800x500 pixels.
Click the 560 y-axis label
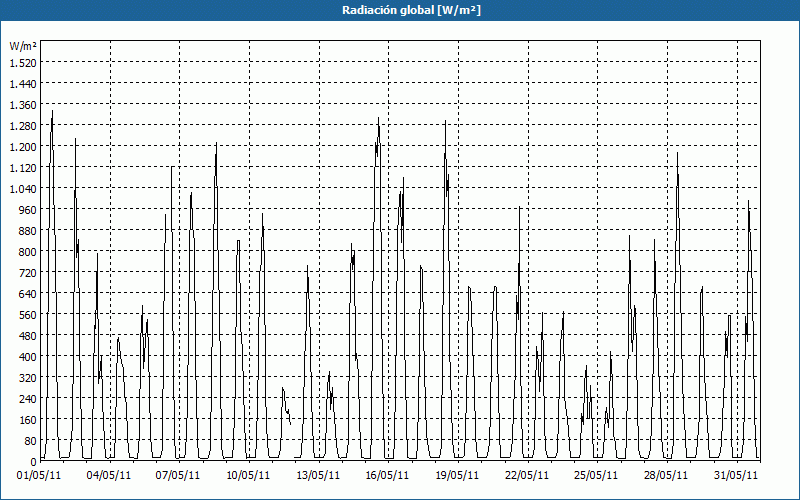[29, 315]
